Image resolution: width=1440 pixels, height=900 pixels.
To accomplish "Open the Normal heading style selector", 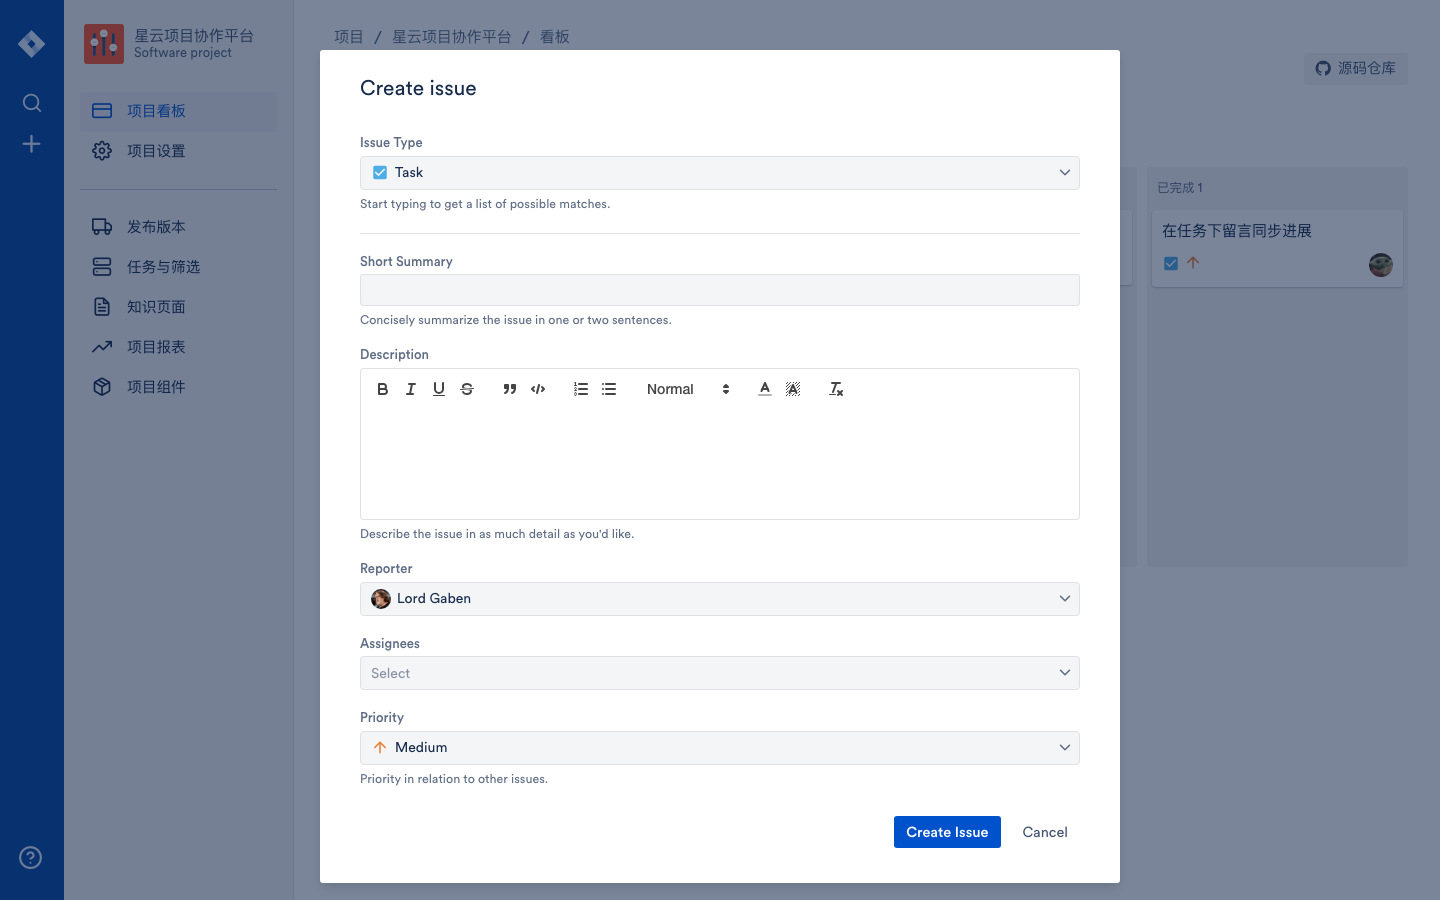I will tap(688, 389).
